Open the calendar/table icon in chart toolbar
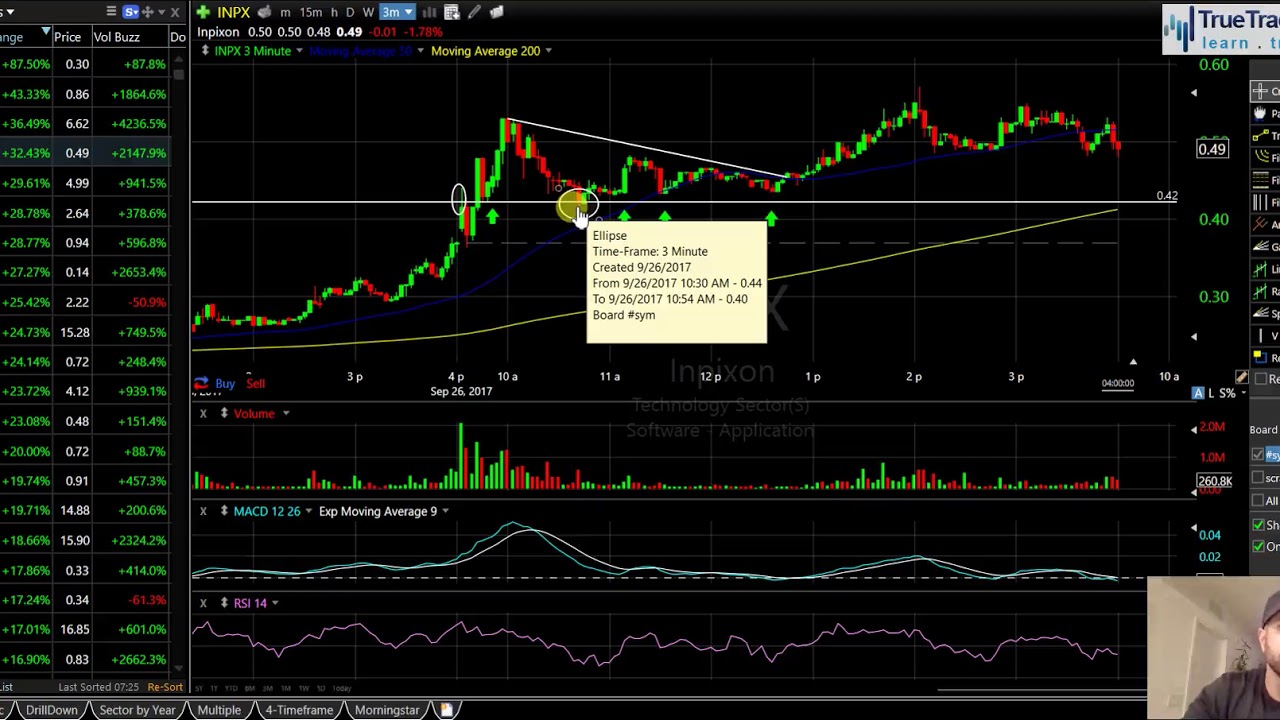Screen dimensions: 1280x720 [x=451, y=12]
